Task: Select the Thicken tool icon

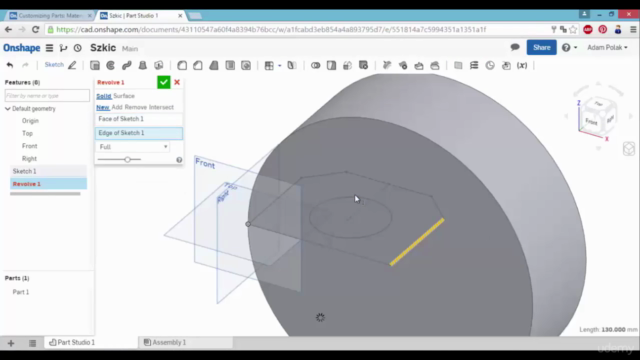Action: point(159,65)
